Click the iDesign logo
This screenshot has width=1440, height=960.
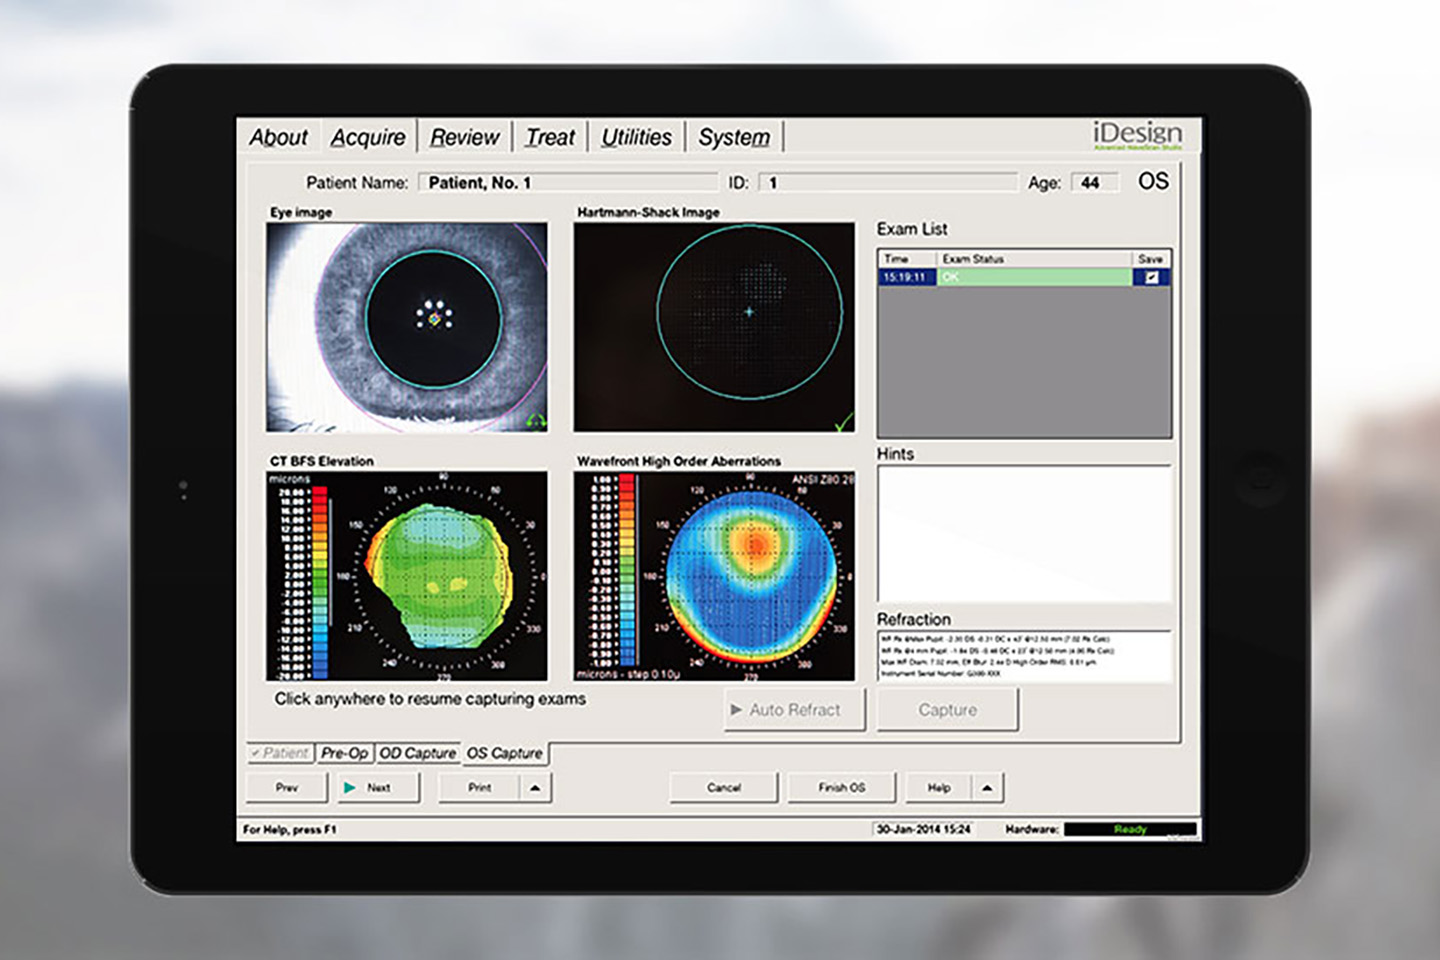(x=1137, y=135)
